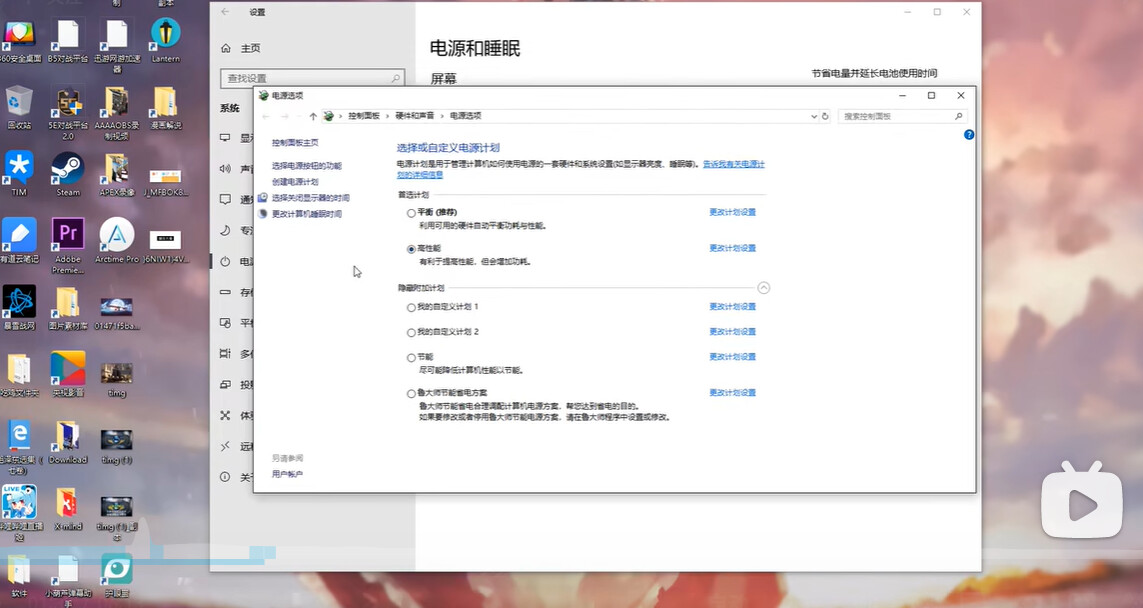Viewport: 1143px width, 608px height.
Task: Click the TIM desktop icon
Action: pos(19,174)
